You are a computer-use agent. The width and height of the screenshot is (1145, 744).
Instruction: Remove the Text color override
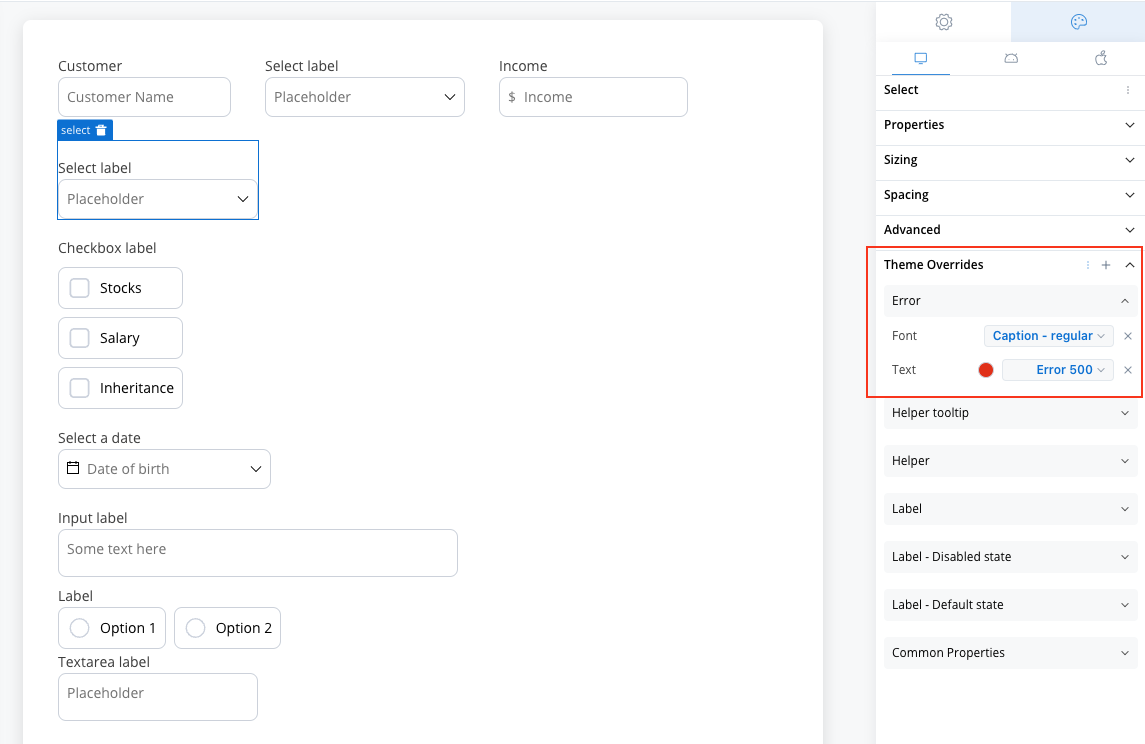(x=1127, y=370)
